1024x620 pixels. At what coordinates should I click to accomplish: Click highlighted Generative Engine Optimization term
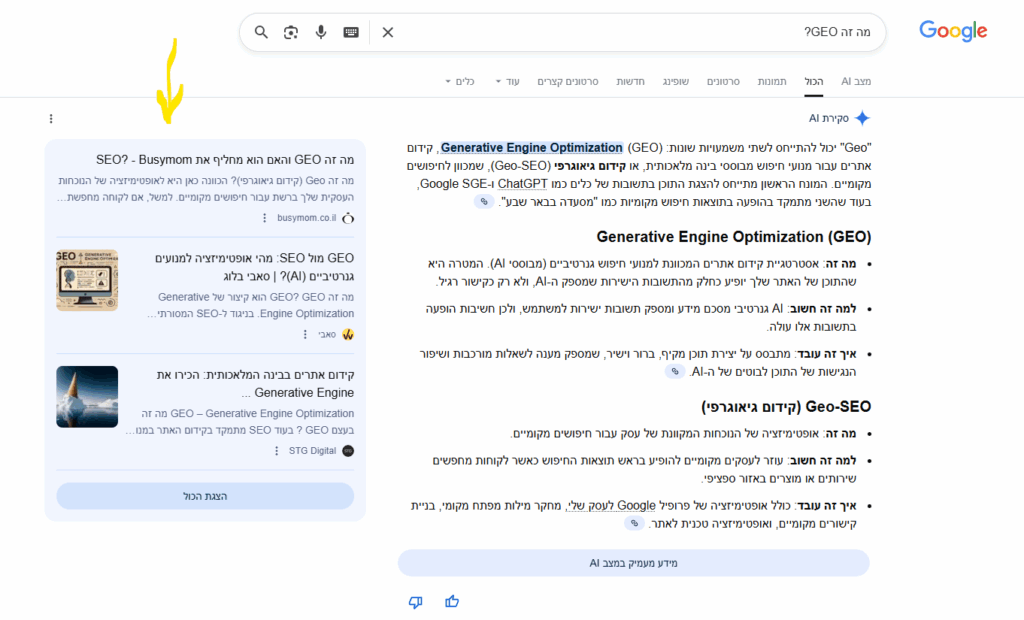tap(532, 148)
